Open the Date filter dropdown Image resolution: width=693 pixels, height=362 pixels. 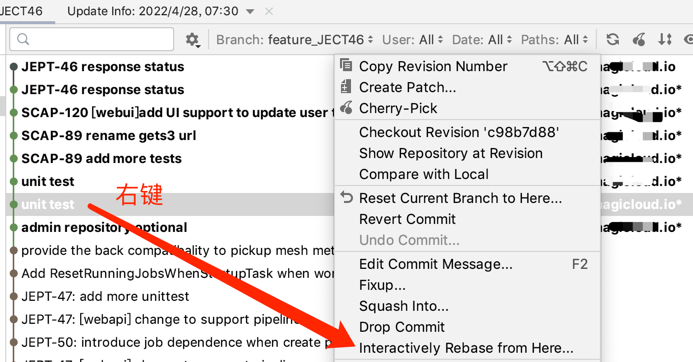(x=482, y=40)
